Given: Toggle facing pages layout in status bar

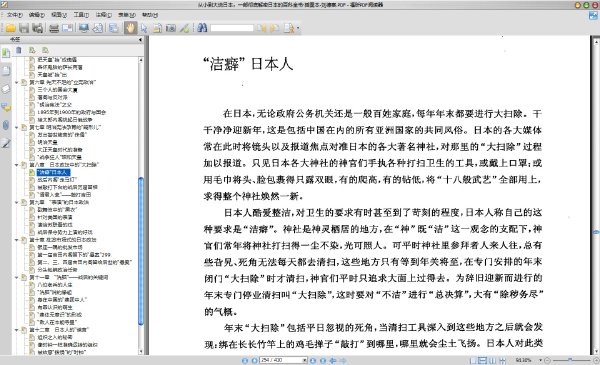Looking at the screenshot, I should click(x=492, y=360).
